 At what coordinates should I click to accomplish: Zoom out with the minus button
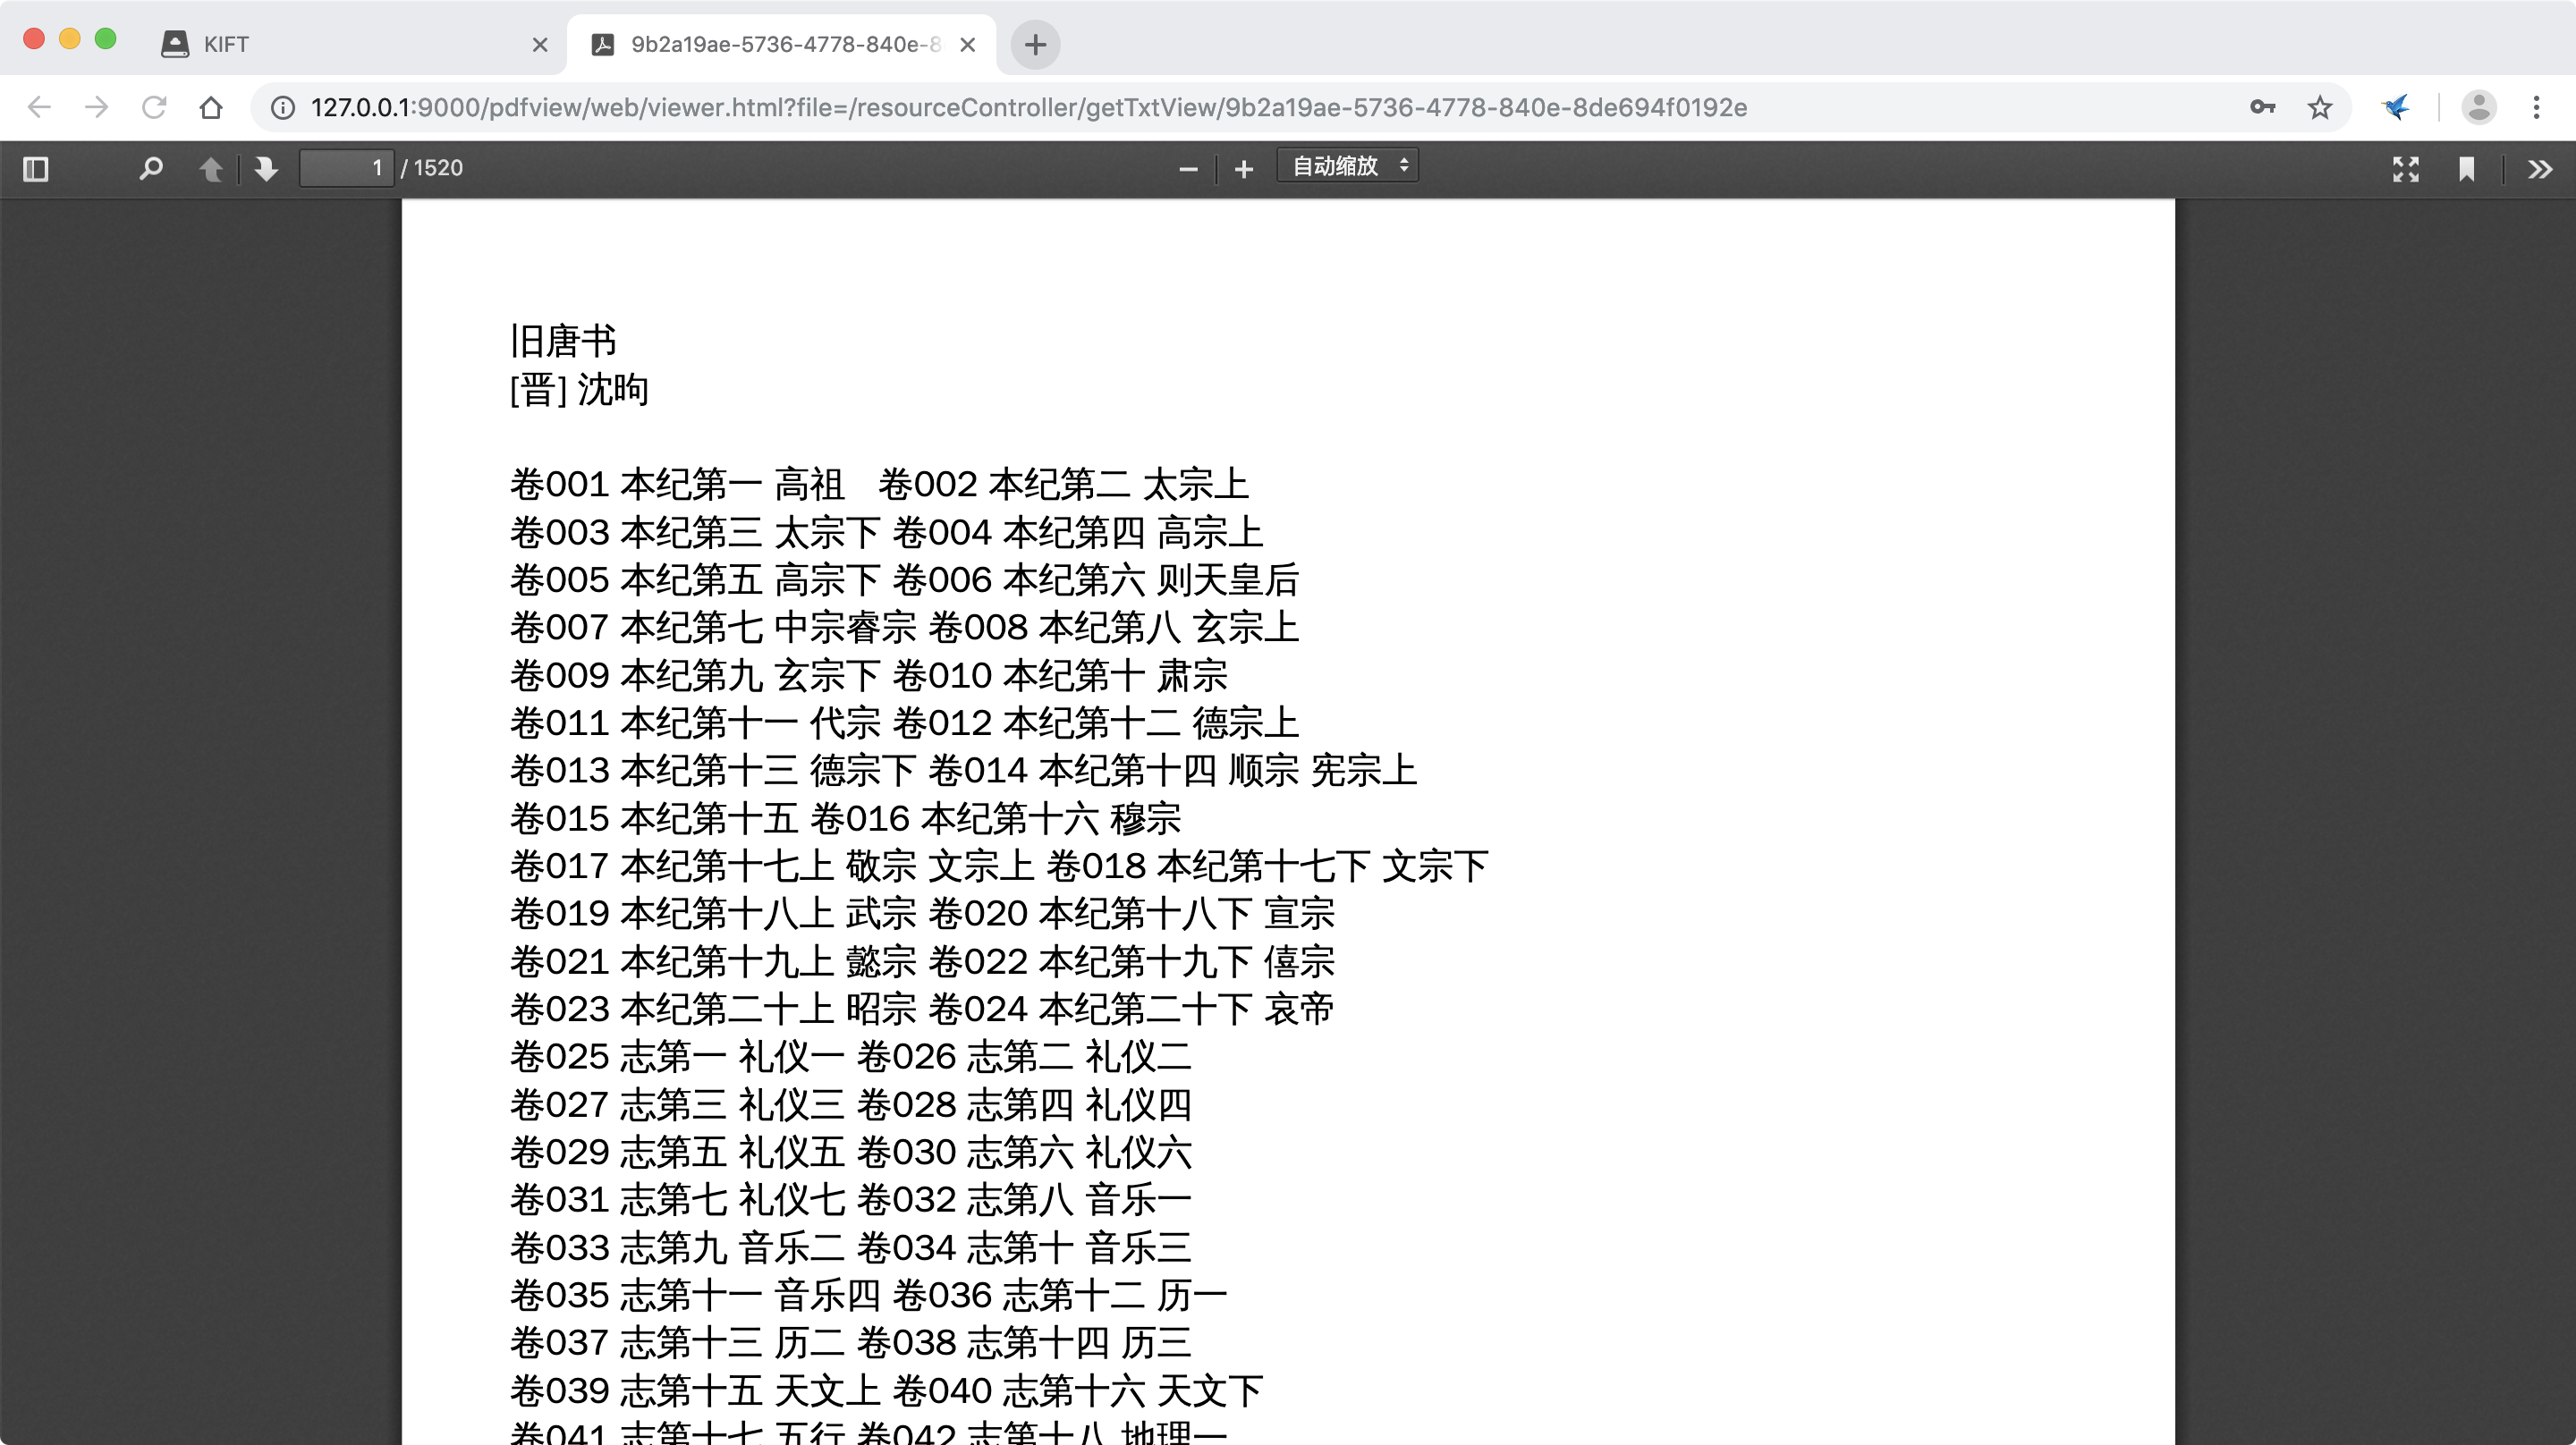pyautogui.click(x=1188, y=169)
